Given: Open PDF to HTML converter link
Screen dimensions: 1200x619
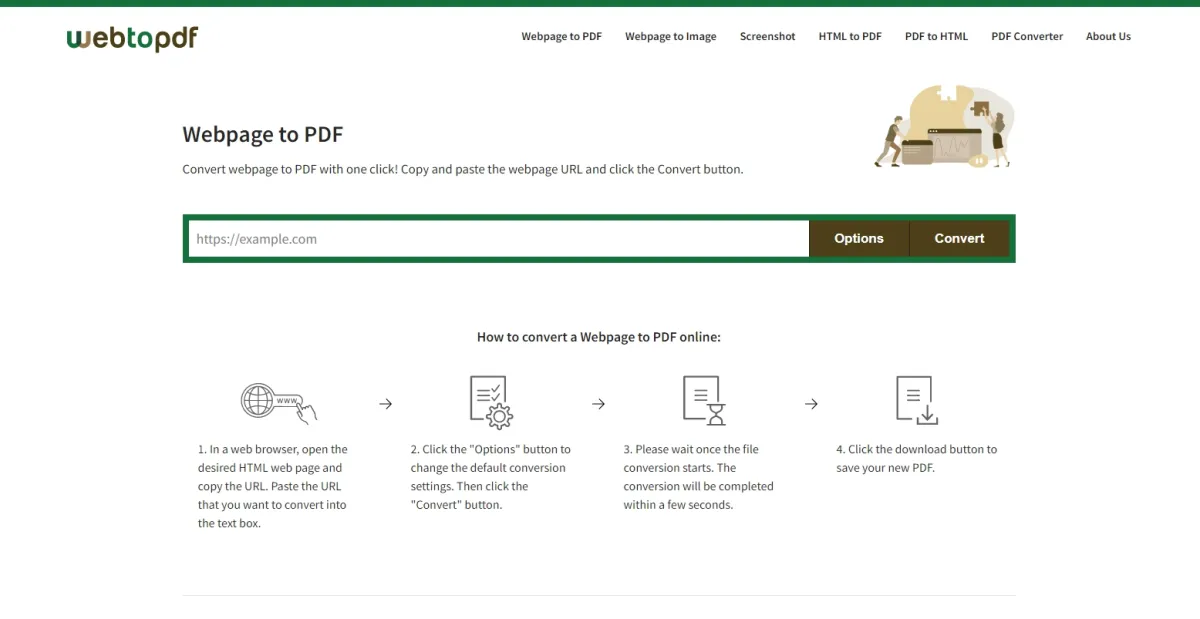Looking at the screenshot, I should click(x=936, y=36).
